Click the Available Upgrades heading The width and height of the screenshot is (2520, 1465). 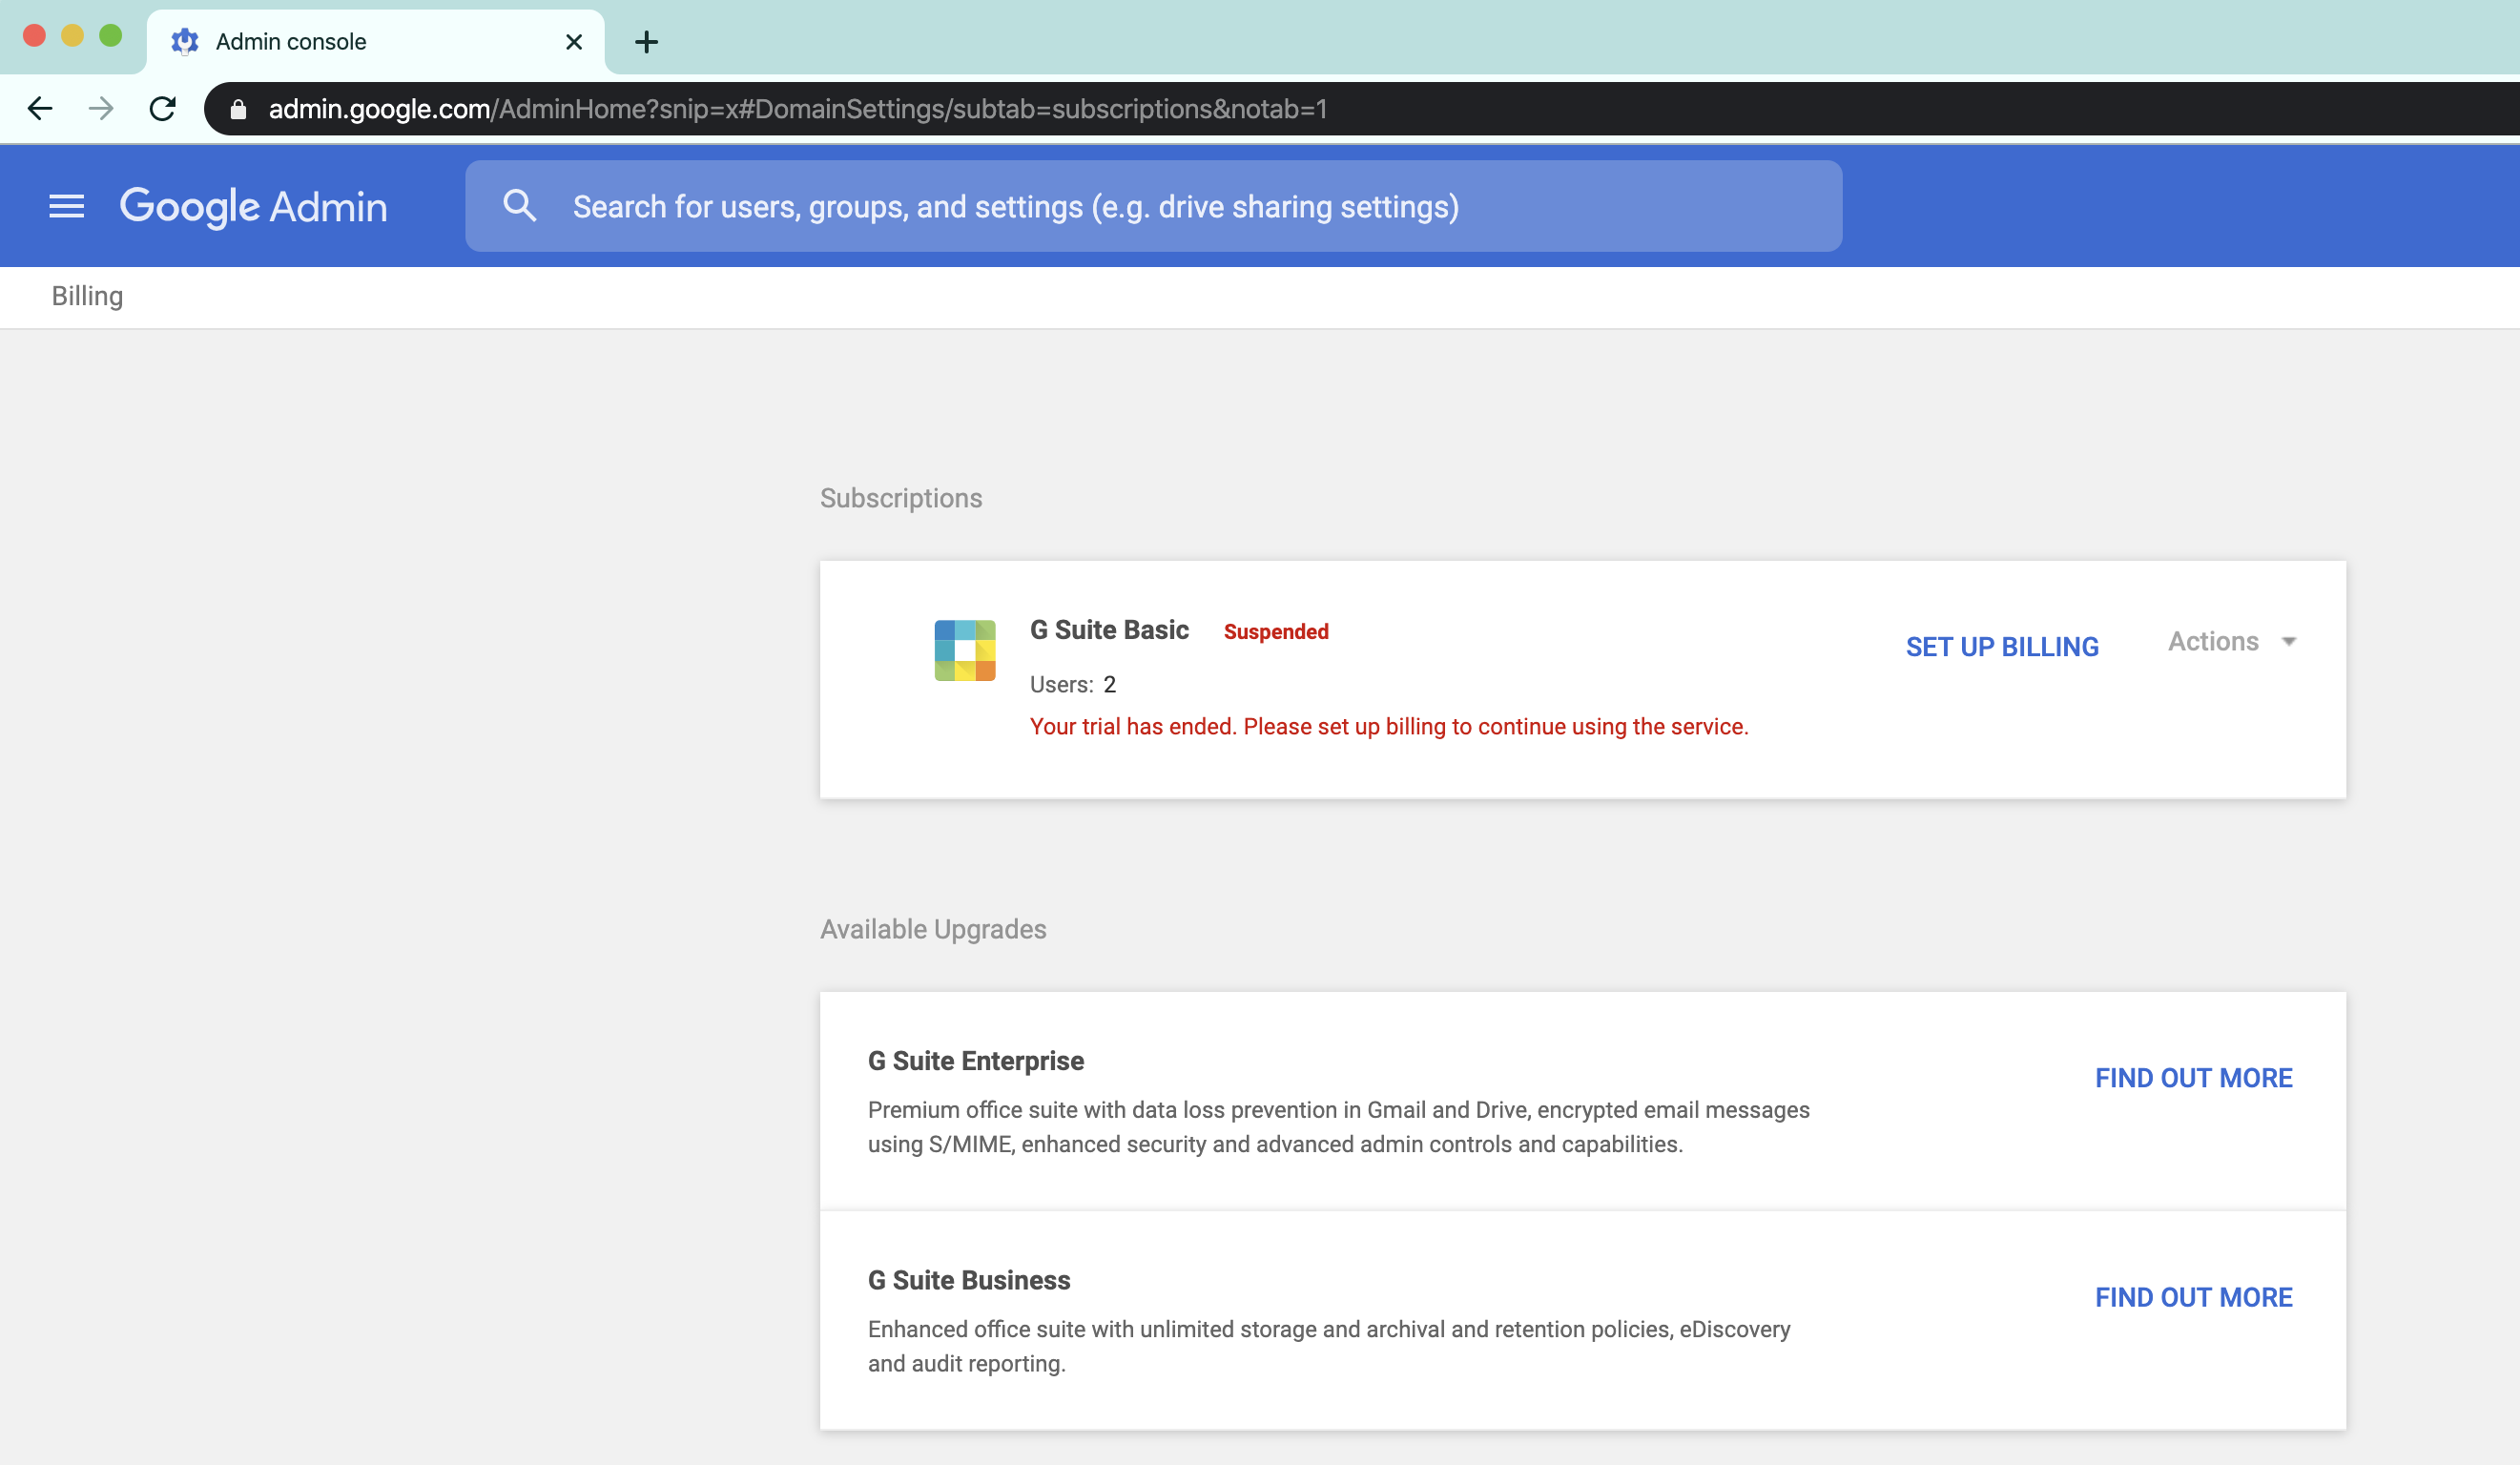click(933, 929)
